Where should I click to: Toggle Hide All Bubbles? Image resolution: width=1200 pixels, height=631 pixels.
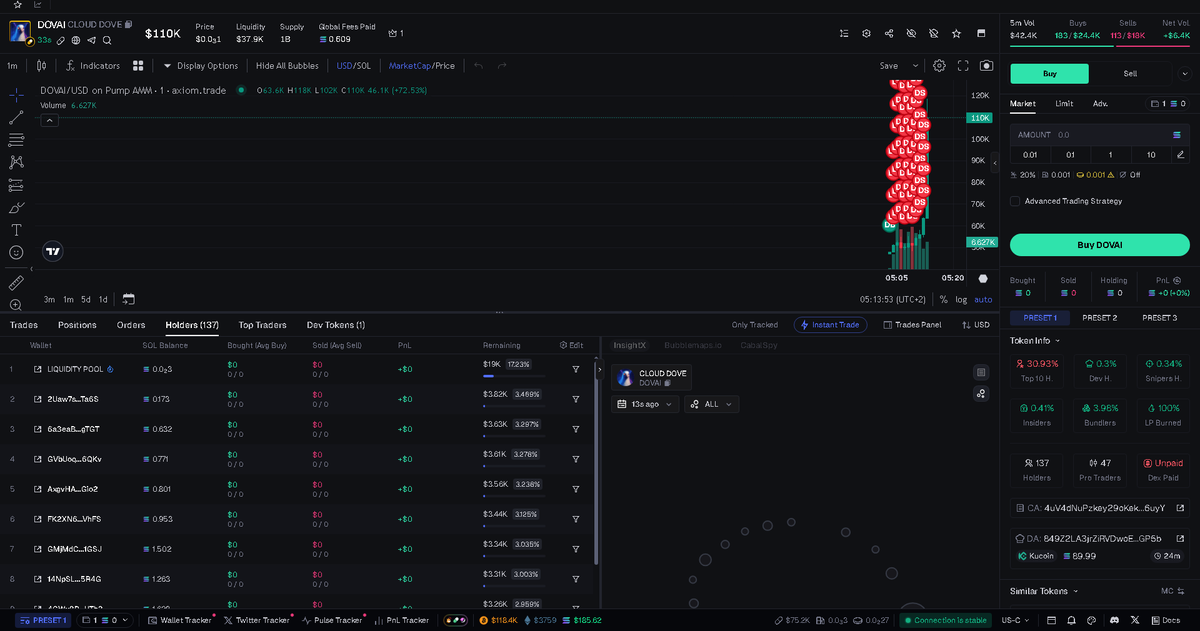coord(287,66)
